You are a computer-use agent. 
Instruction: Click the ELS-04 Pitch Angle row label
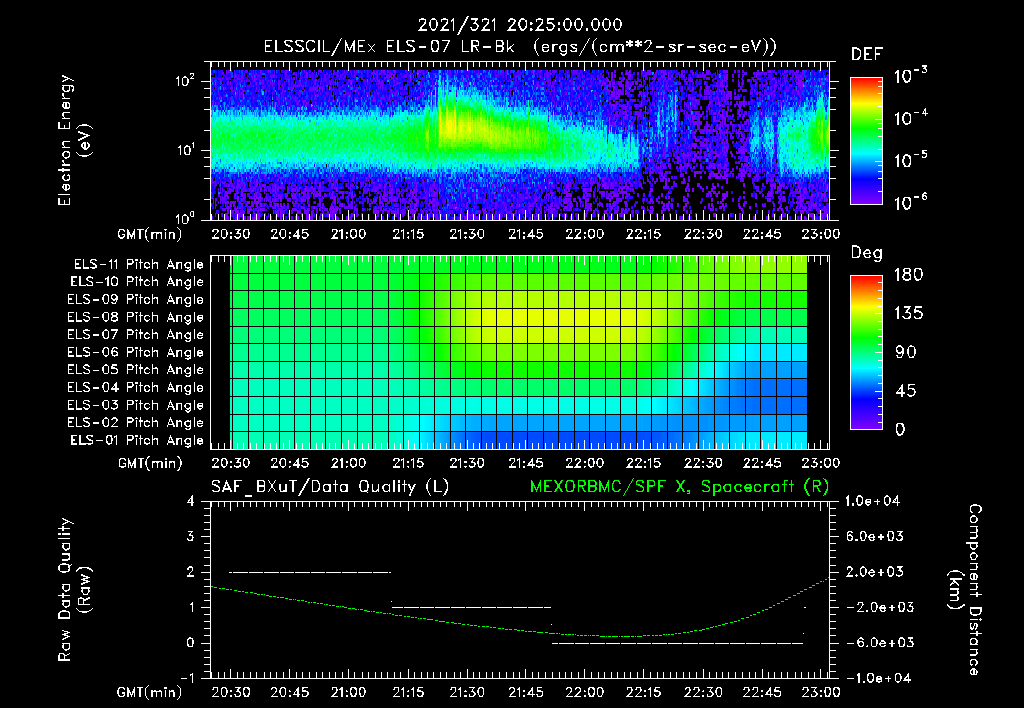[135, 387]
